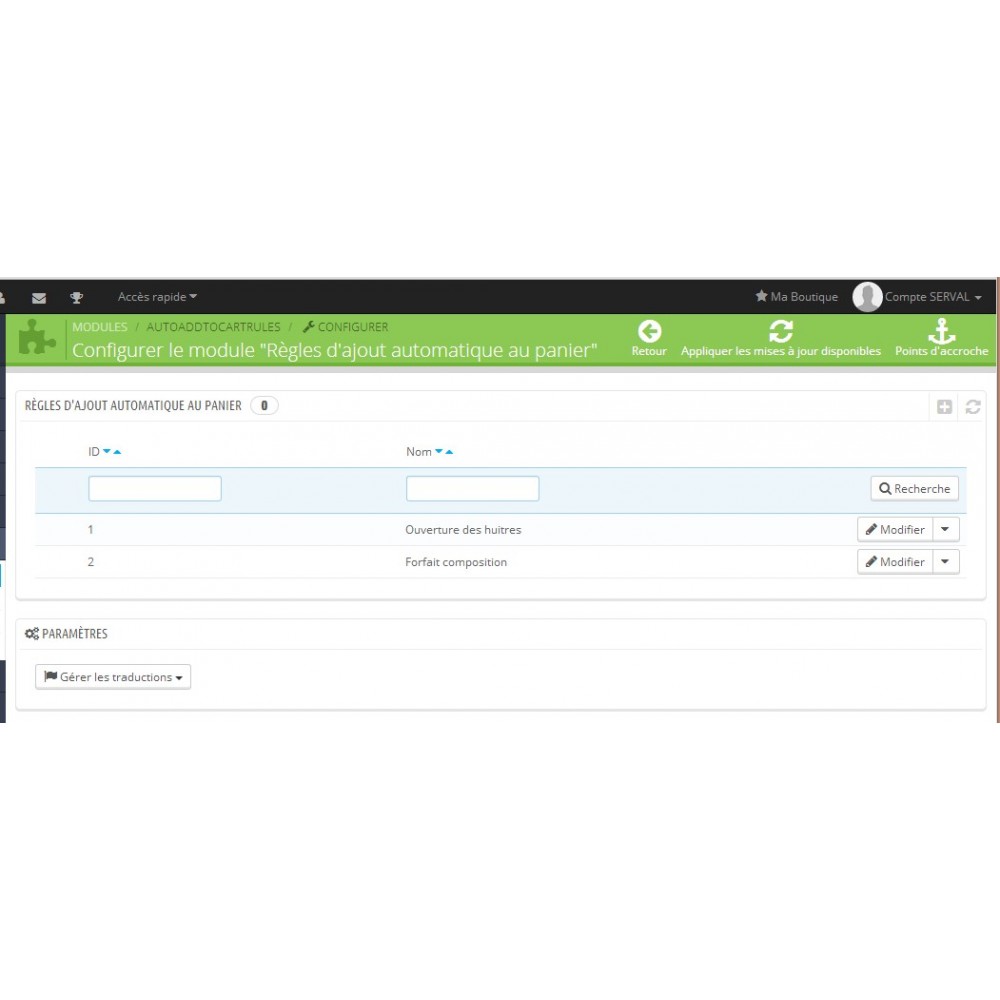Click the update refresh arrows icon

[x=781, y=331]
